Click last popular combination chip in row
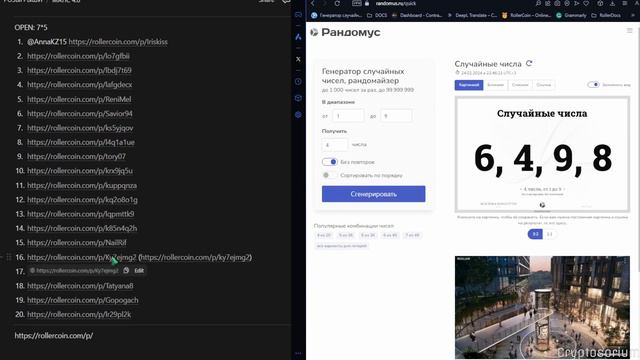This screenshot has width=640, height=360. click(412, 235)
